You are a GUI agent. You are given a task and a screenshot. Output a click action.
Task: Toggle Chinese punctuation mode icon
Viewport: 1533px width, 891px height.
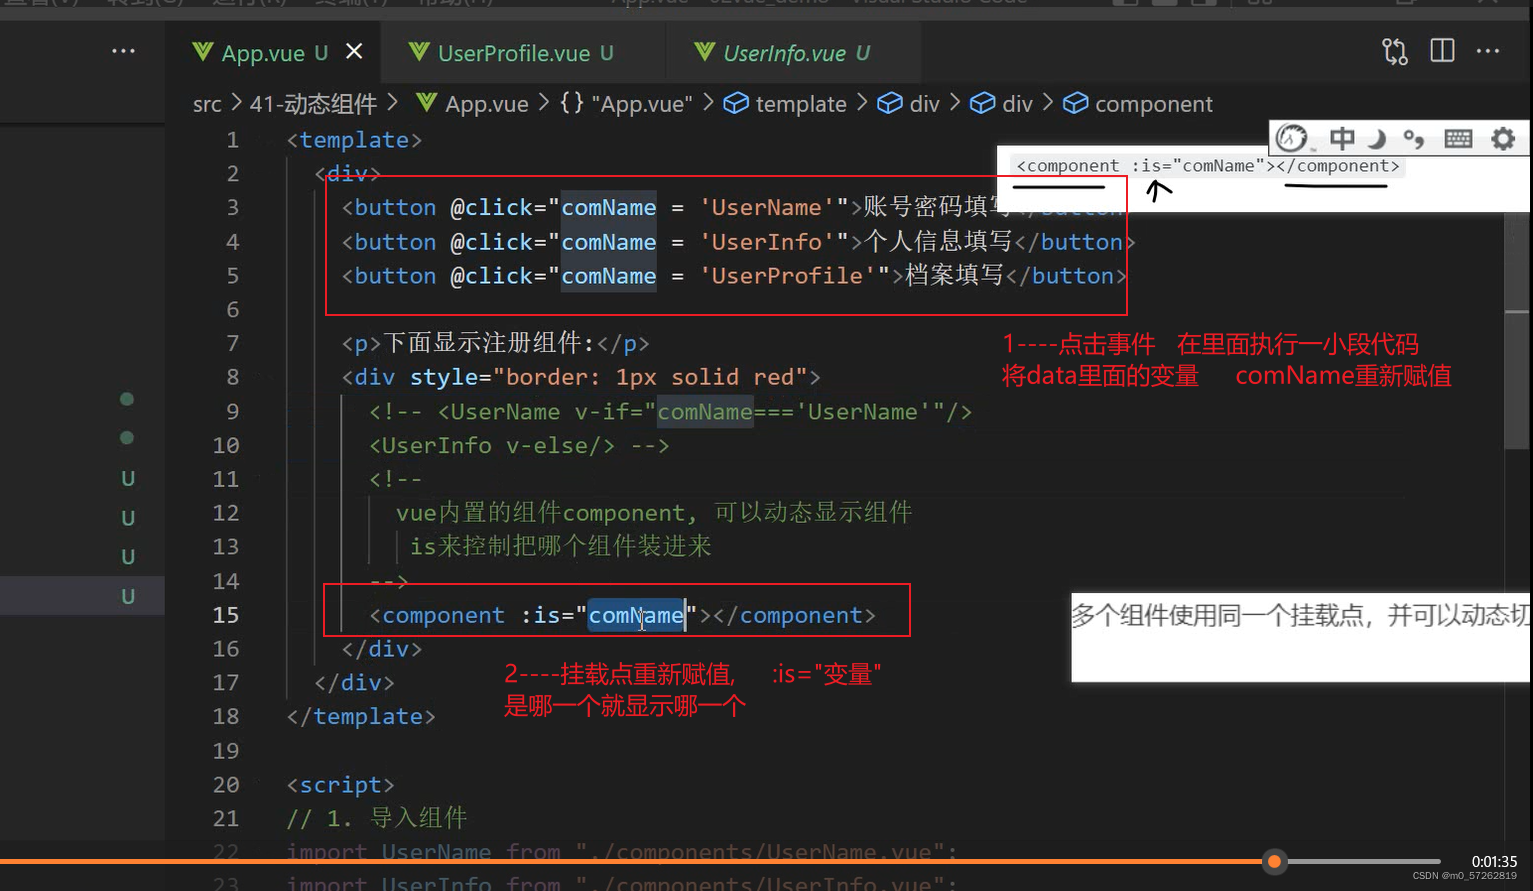tap(1413, 139)
